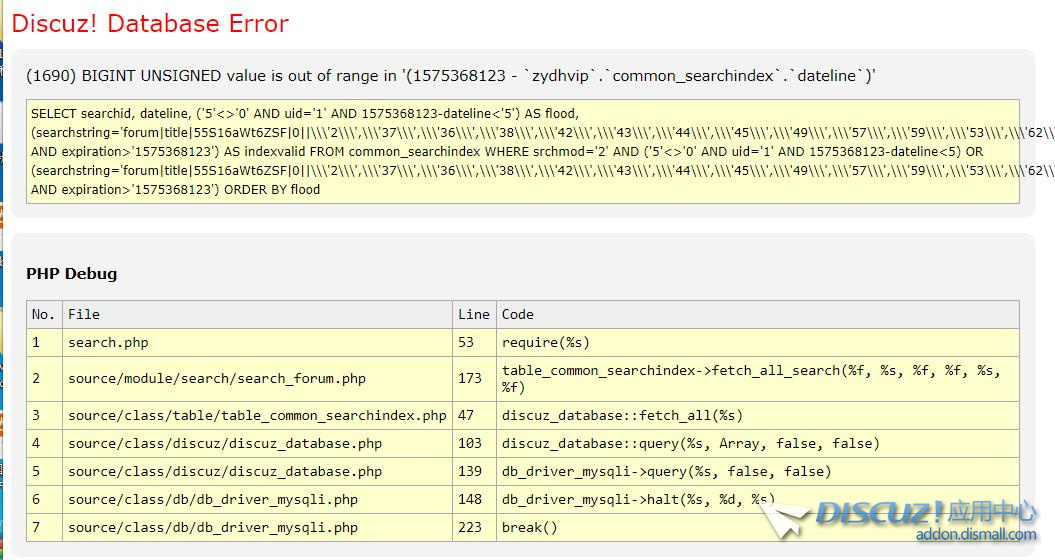This screenshot has width=1055, height=560.
Task: Click the Discuz! Database Error heading
Action: click(150, 24)
